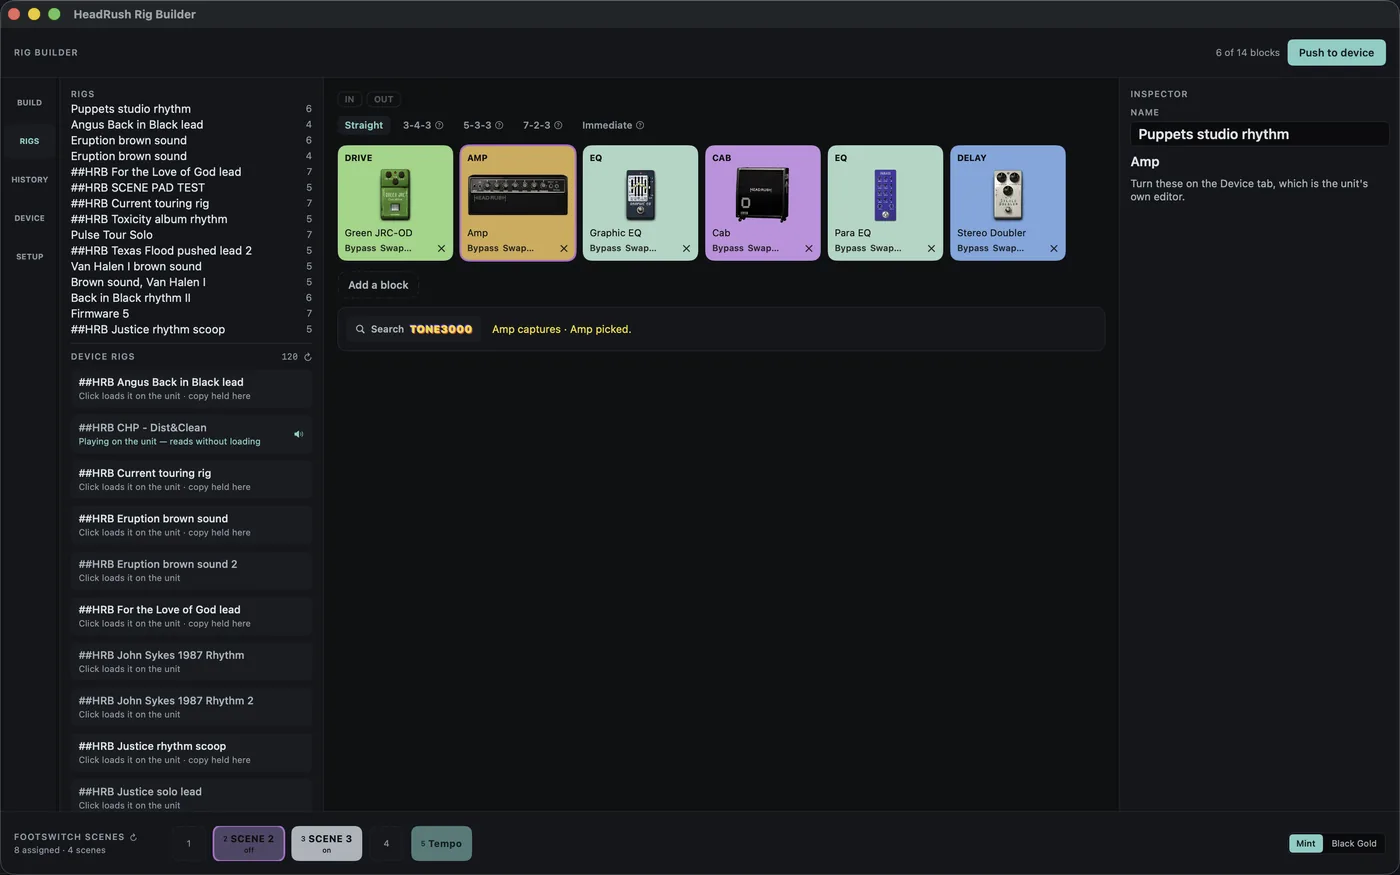
Task: Select the 7-2-3 layout tab
Action: point(537,126)
